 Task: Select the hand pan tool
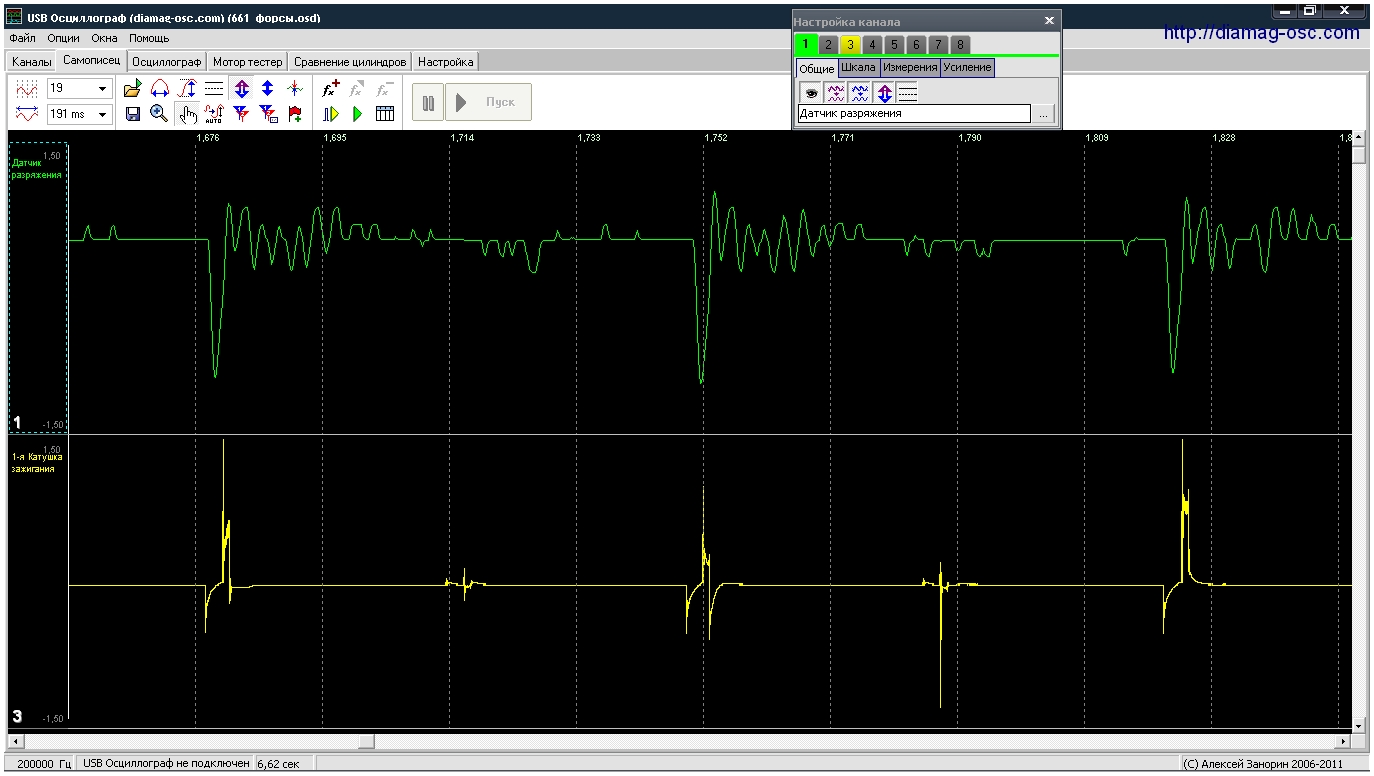(x=187, y=114)
